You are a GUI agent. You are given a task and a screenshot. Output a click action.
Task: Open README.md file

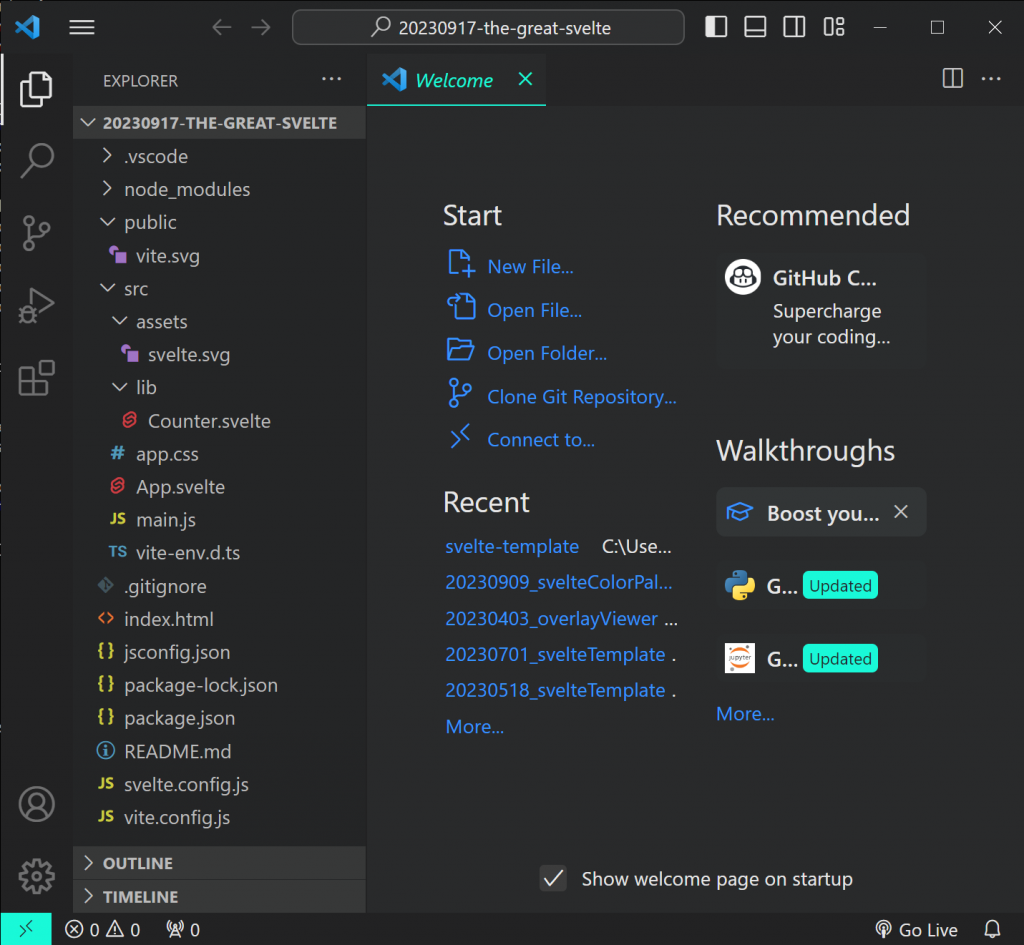point(219,751)
